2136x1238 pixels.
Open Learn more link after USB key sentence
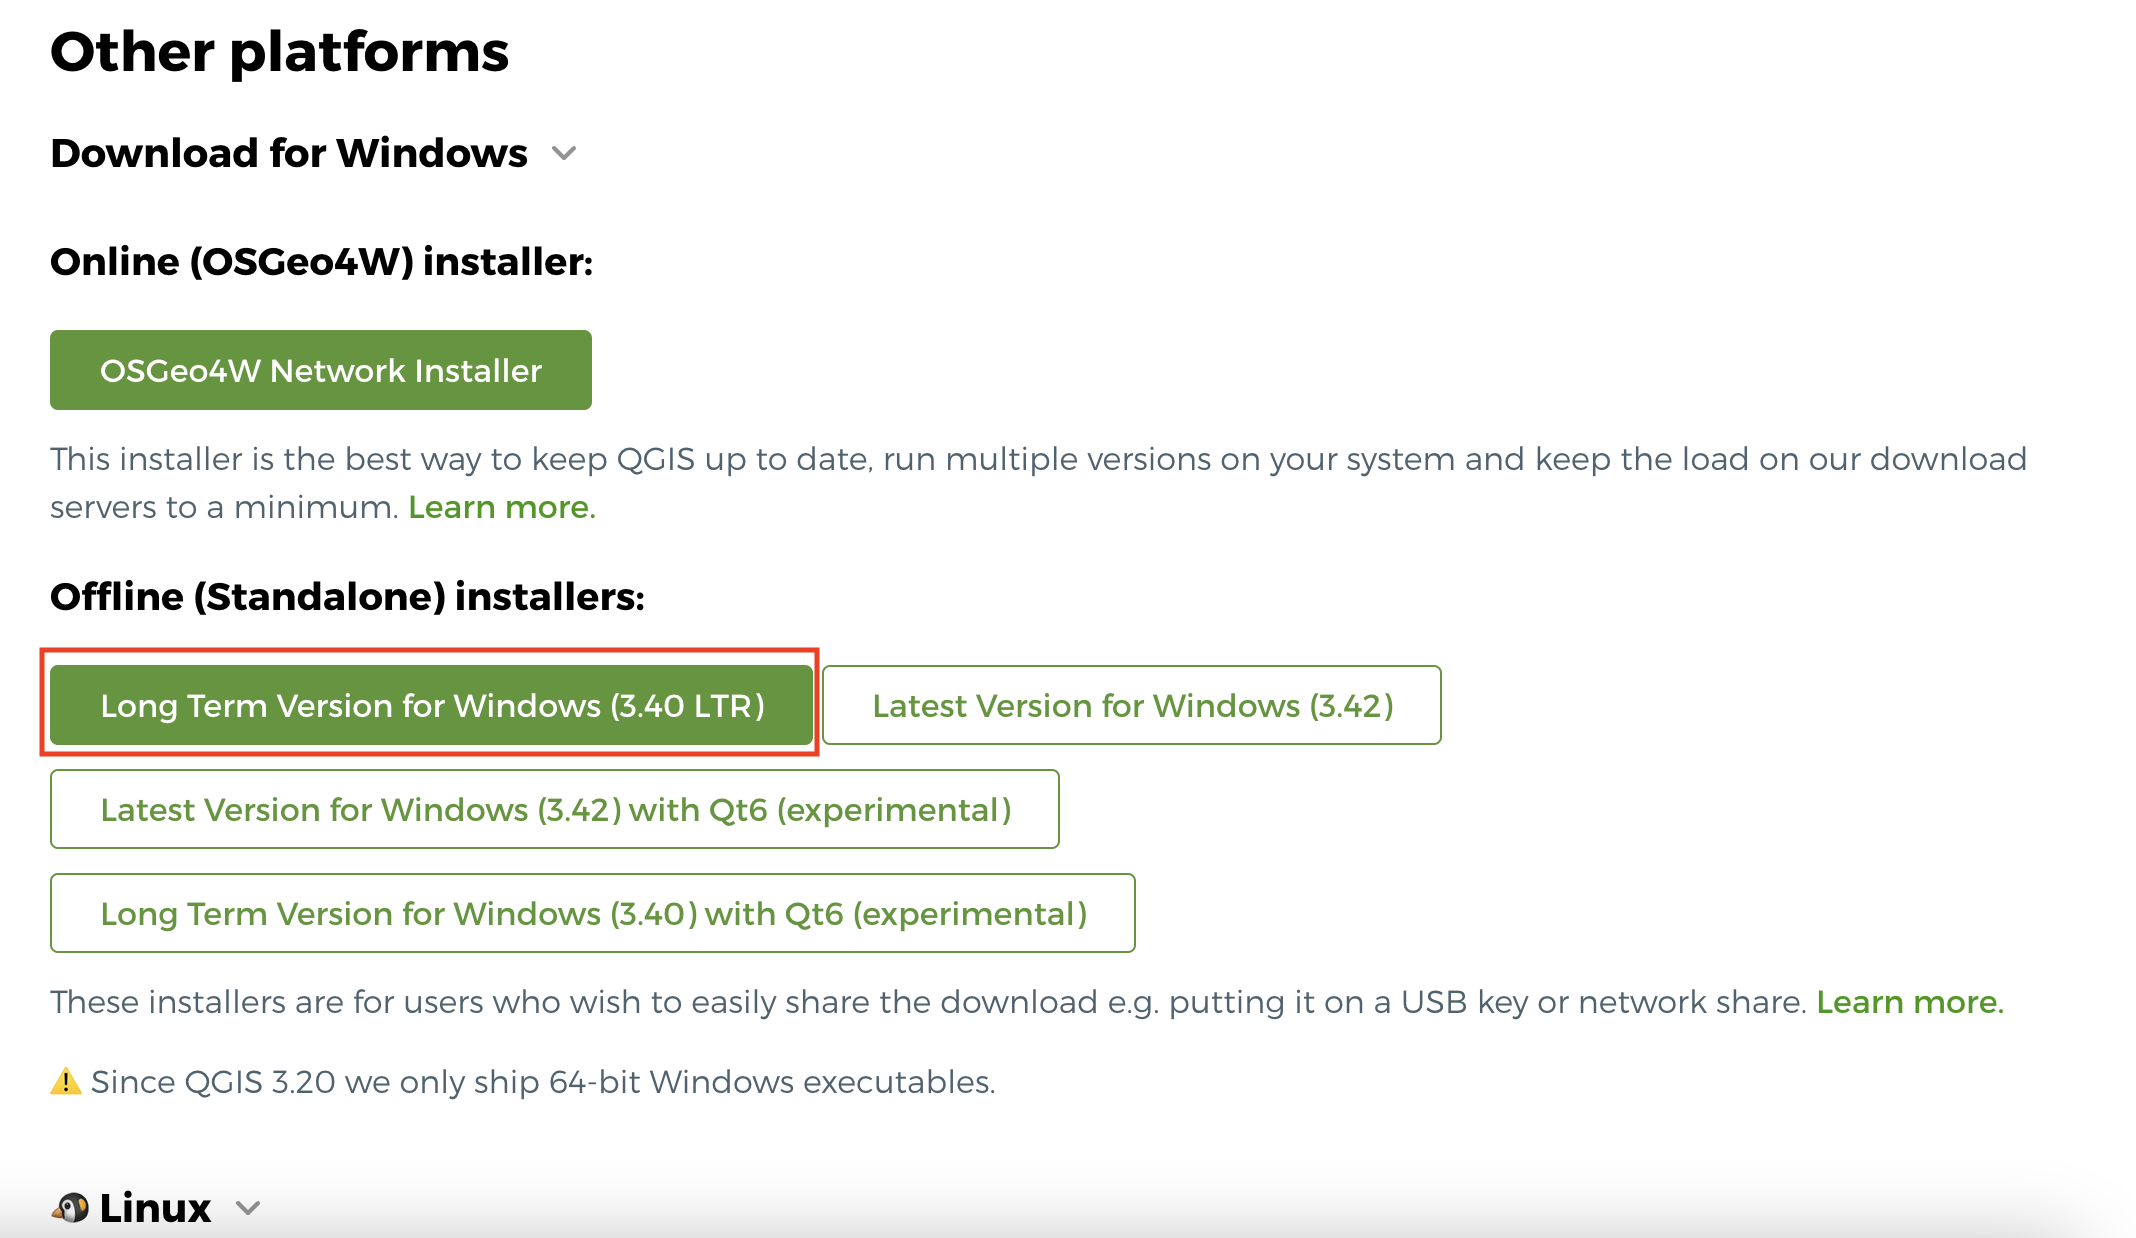pos(1909,1002)
